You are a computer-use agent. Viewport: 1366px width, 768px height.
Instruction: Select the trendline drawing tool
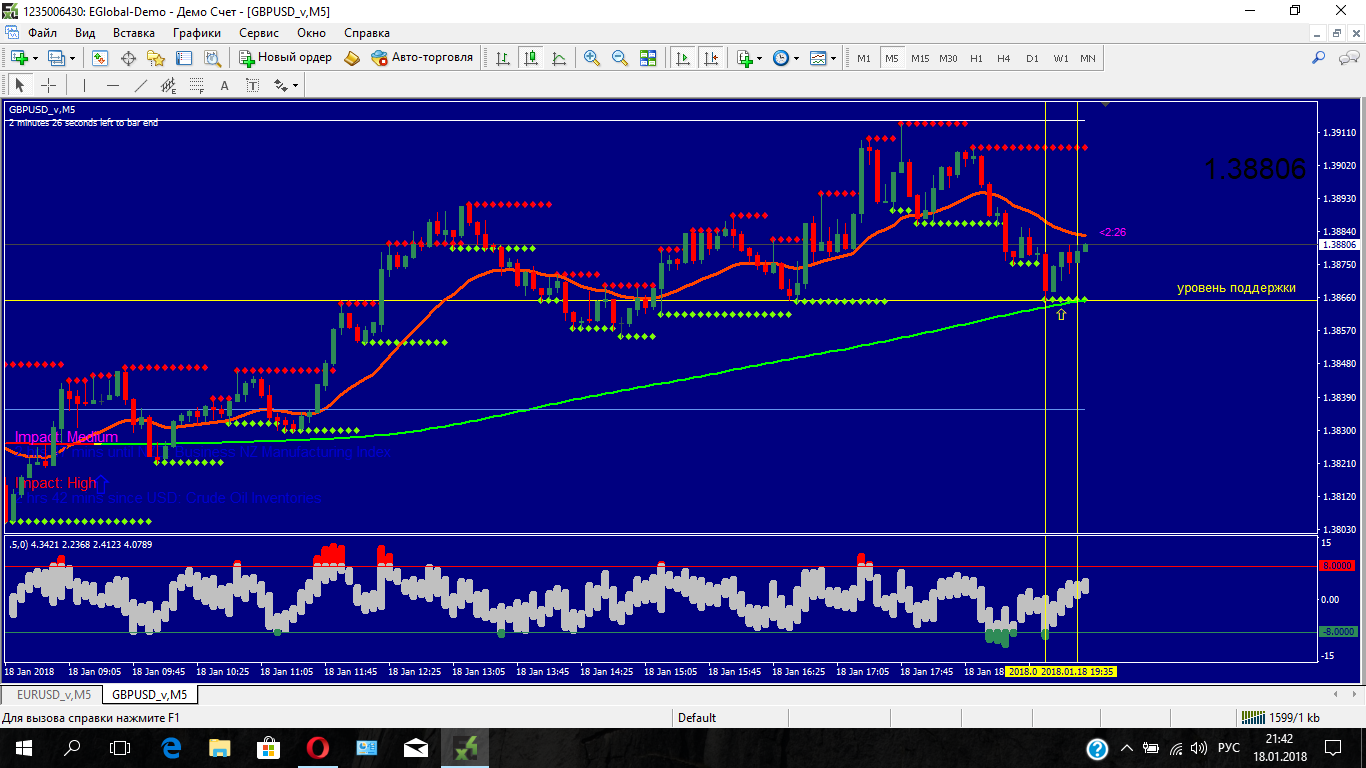click(x=141, y=86)
